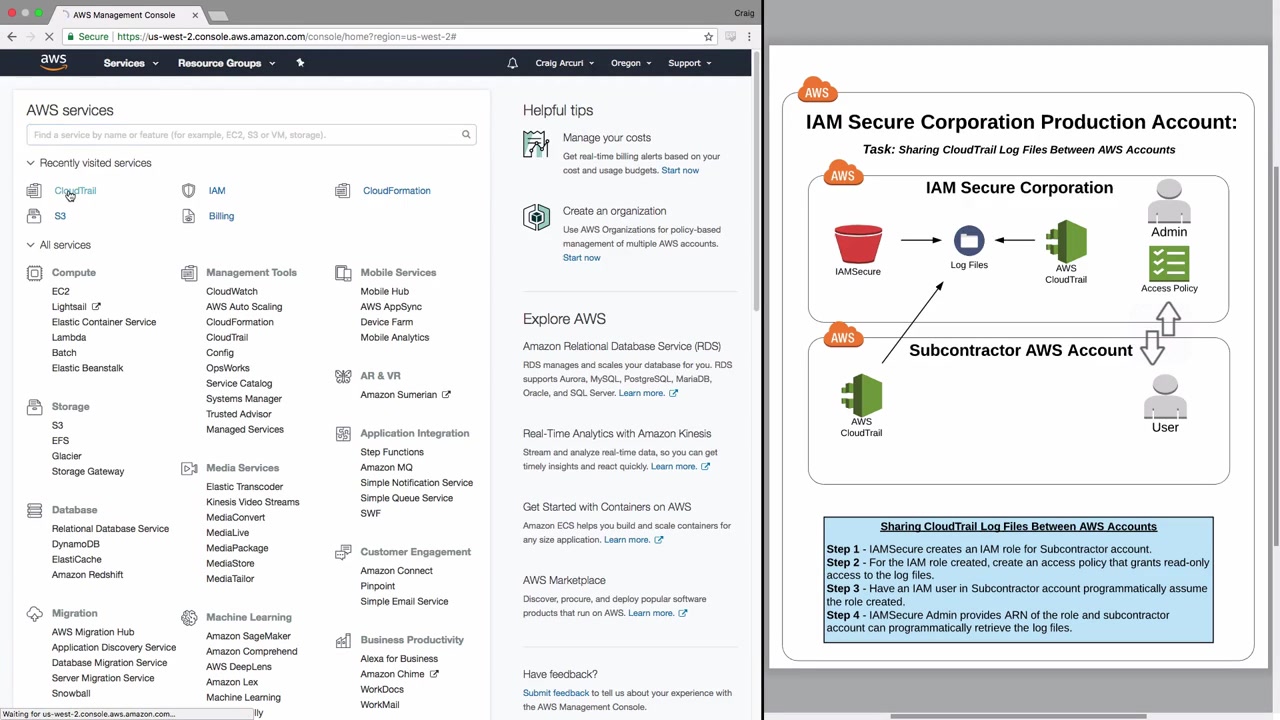Click the Application Integration category icon

[x=343, y=434]
